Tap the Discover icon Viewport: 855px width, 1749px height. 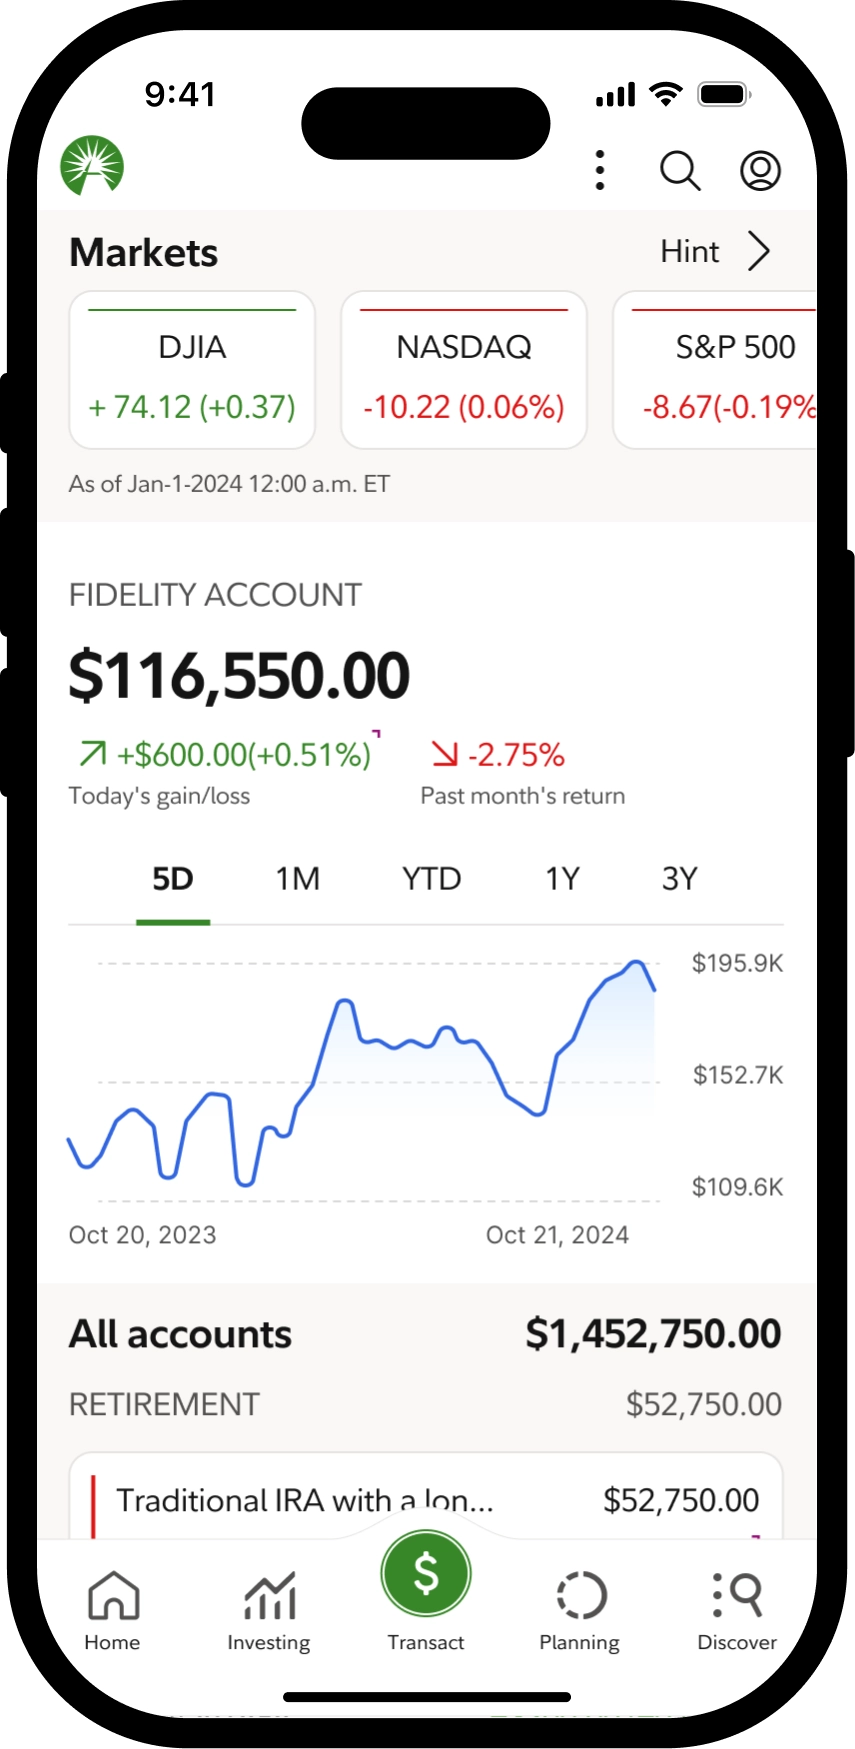pos(737,1609)
